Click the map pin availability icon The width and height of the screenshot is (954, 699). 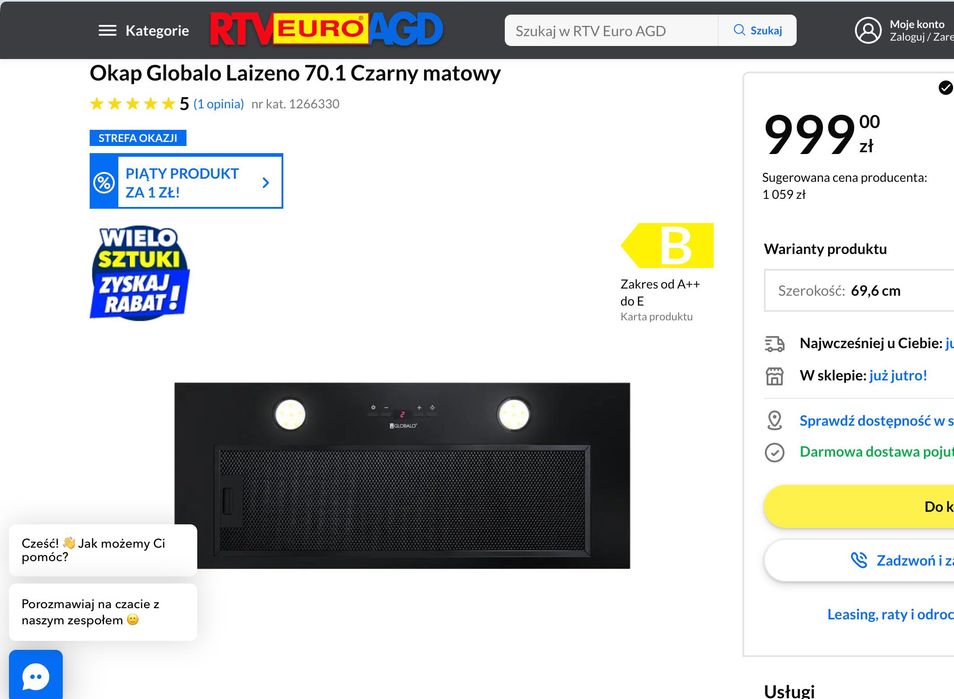coord(774,420)
